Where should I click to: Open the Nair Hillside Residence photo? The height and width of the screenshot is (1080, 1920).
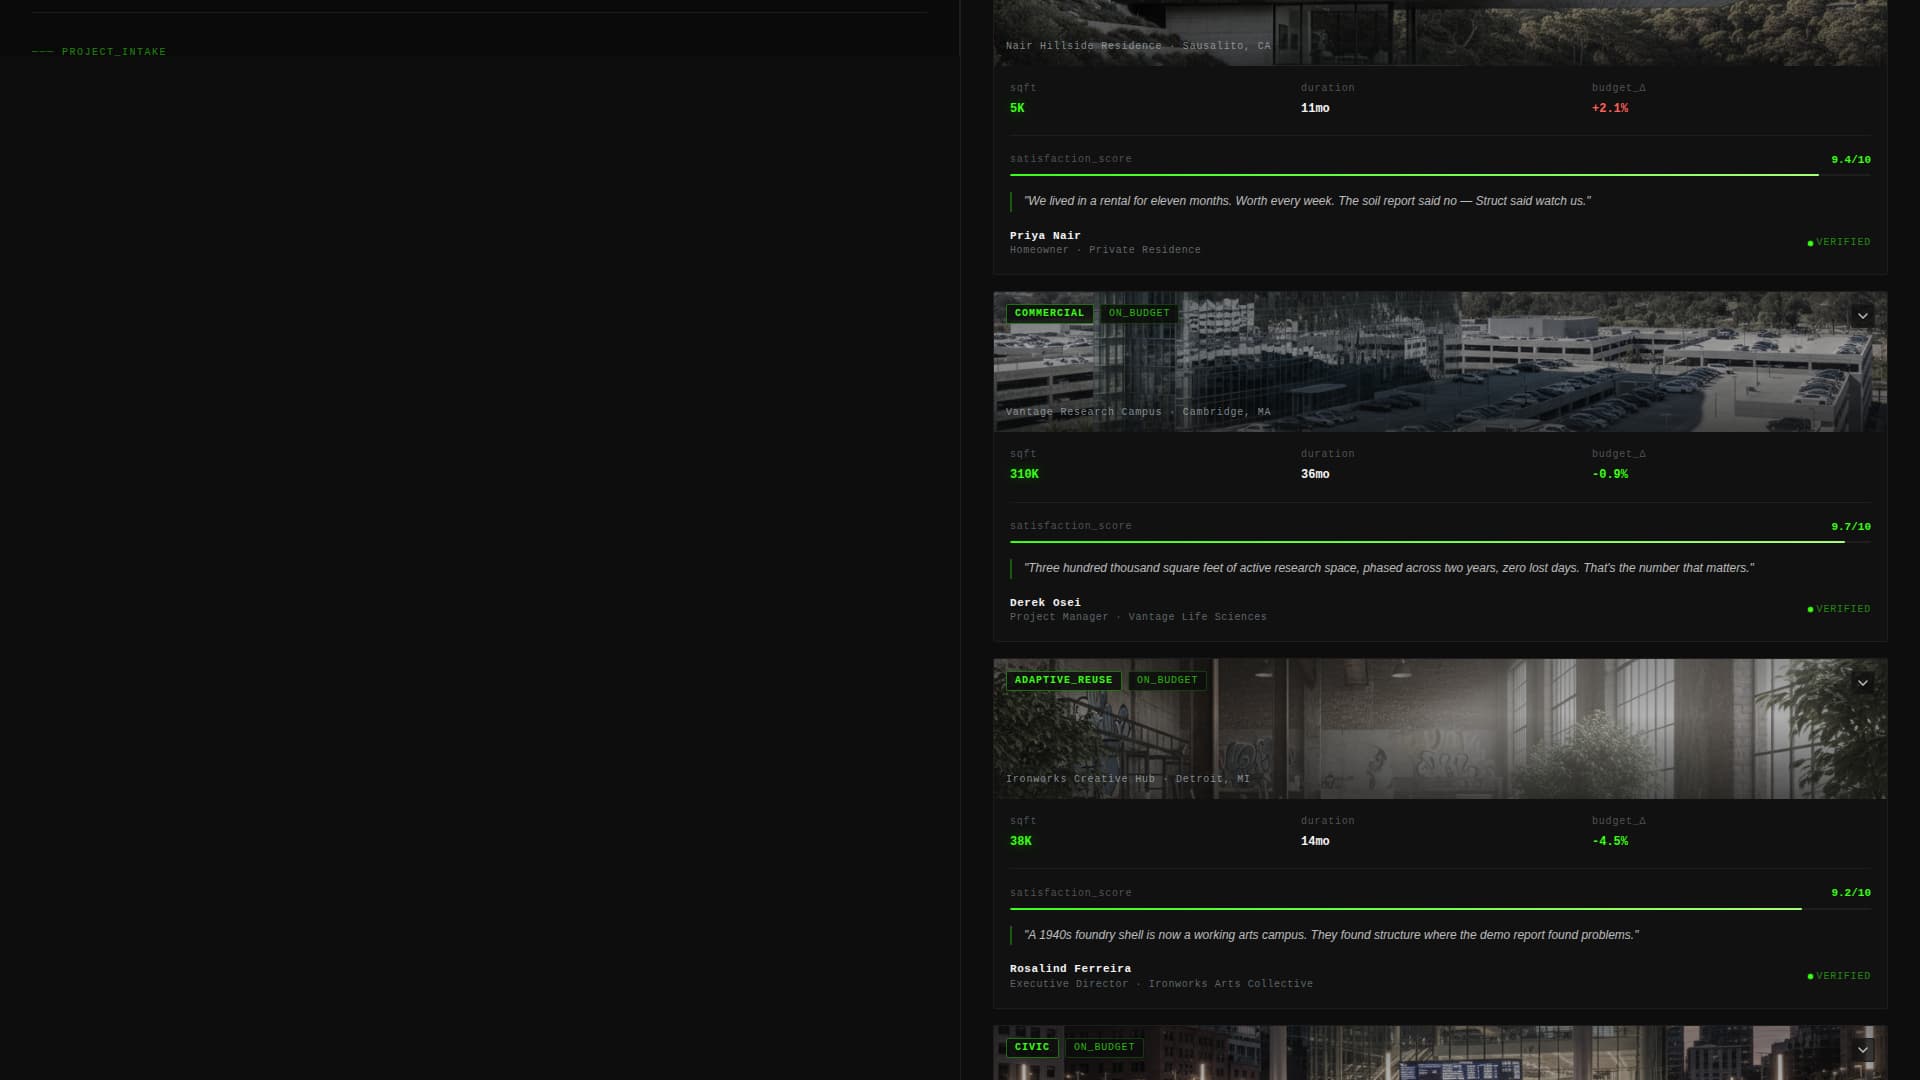coord(1440,33)
